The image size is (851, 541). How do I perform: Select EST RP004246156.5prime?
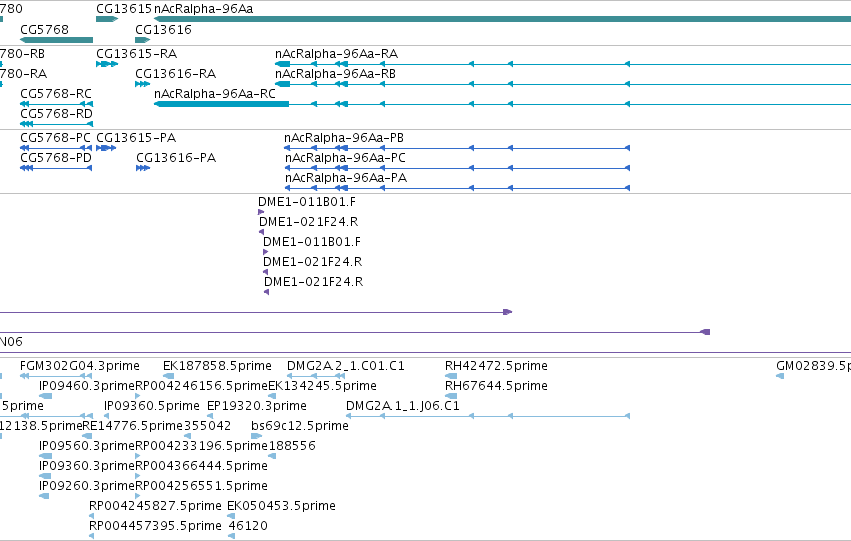[201, 386]
